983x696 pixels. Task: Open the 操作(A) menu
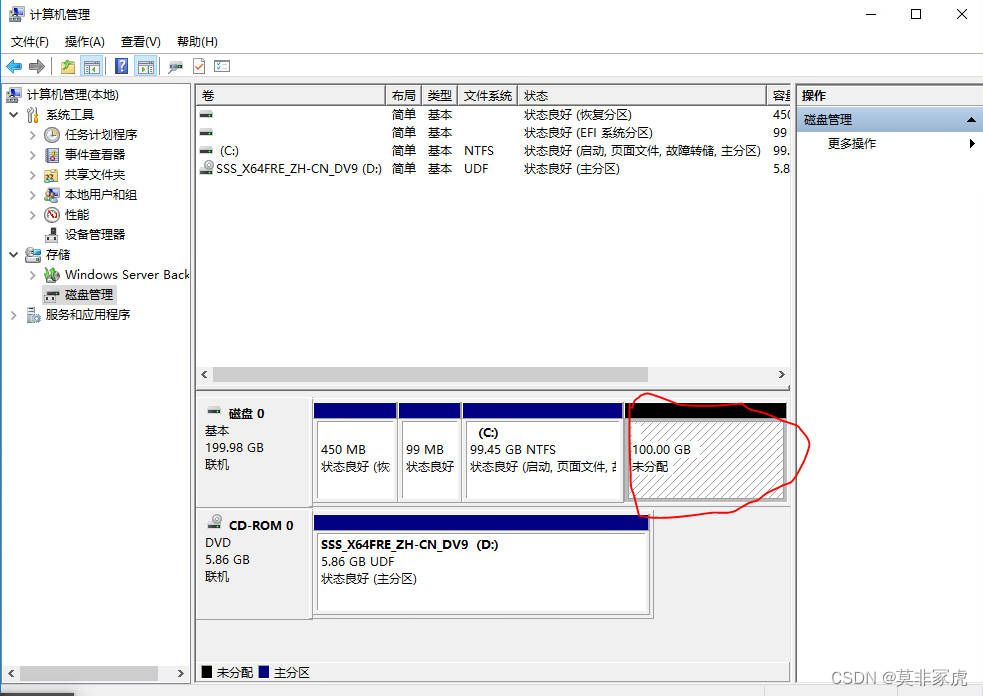[85, 41]
